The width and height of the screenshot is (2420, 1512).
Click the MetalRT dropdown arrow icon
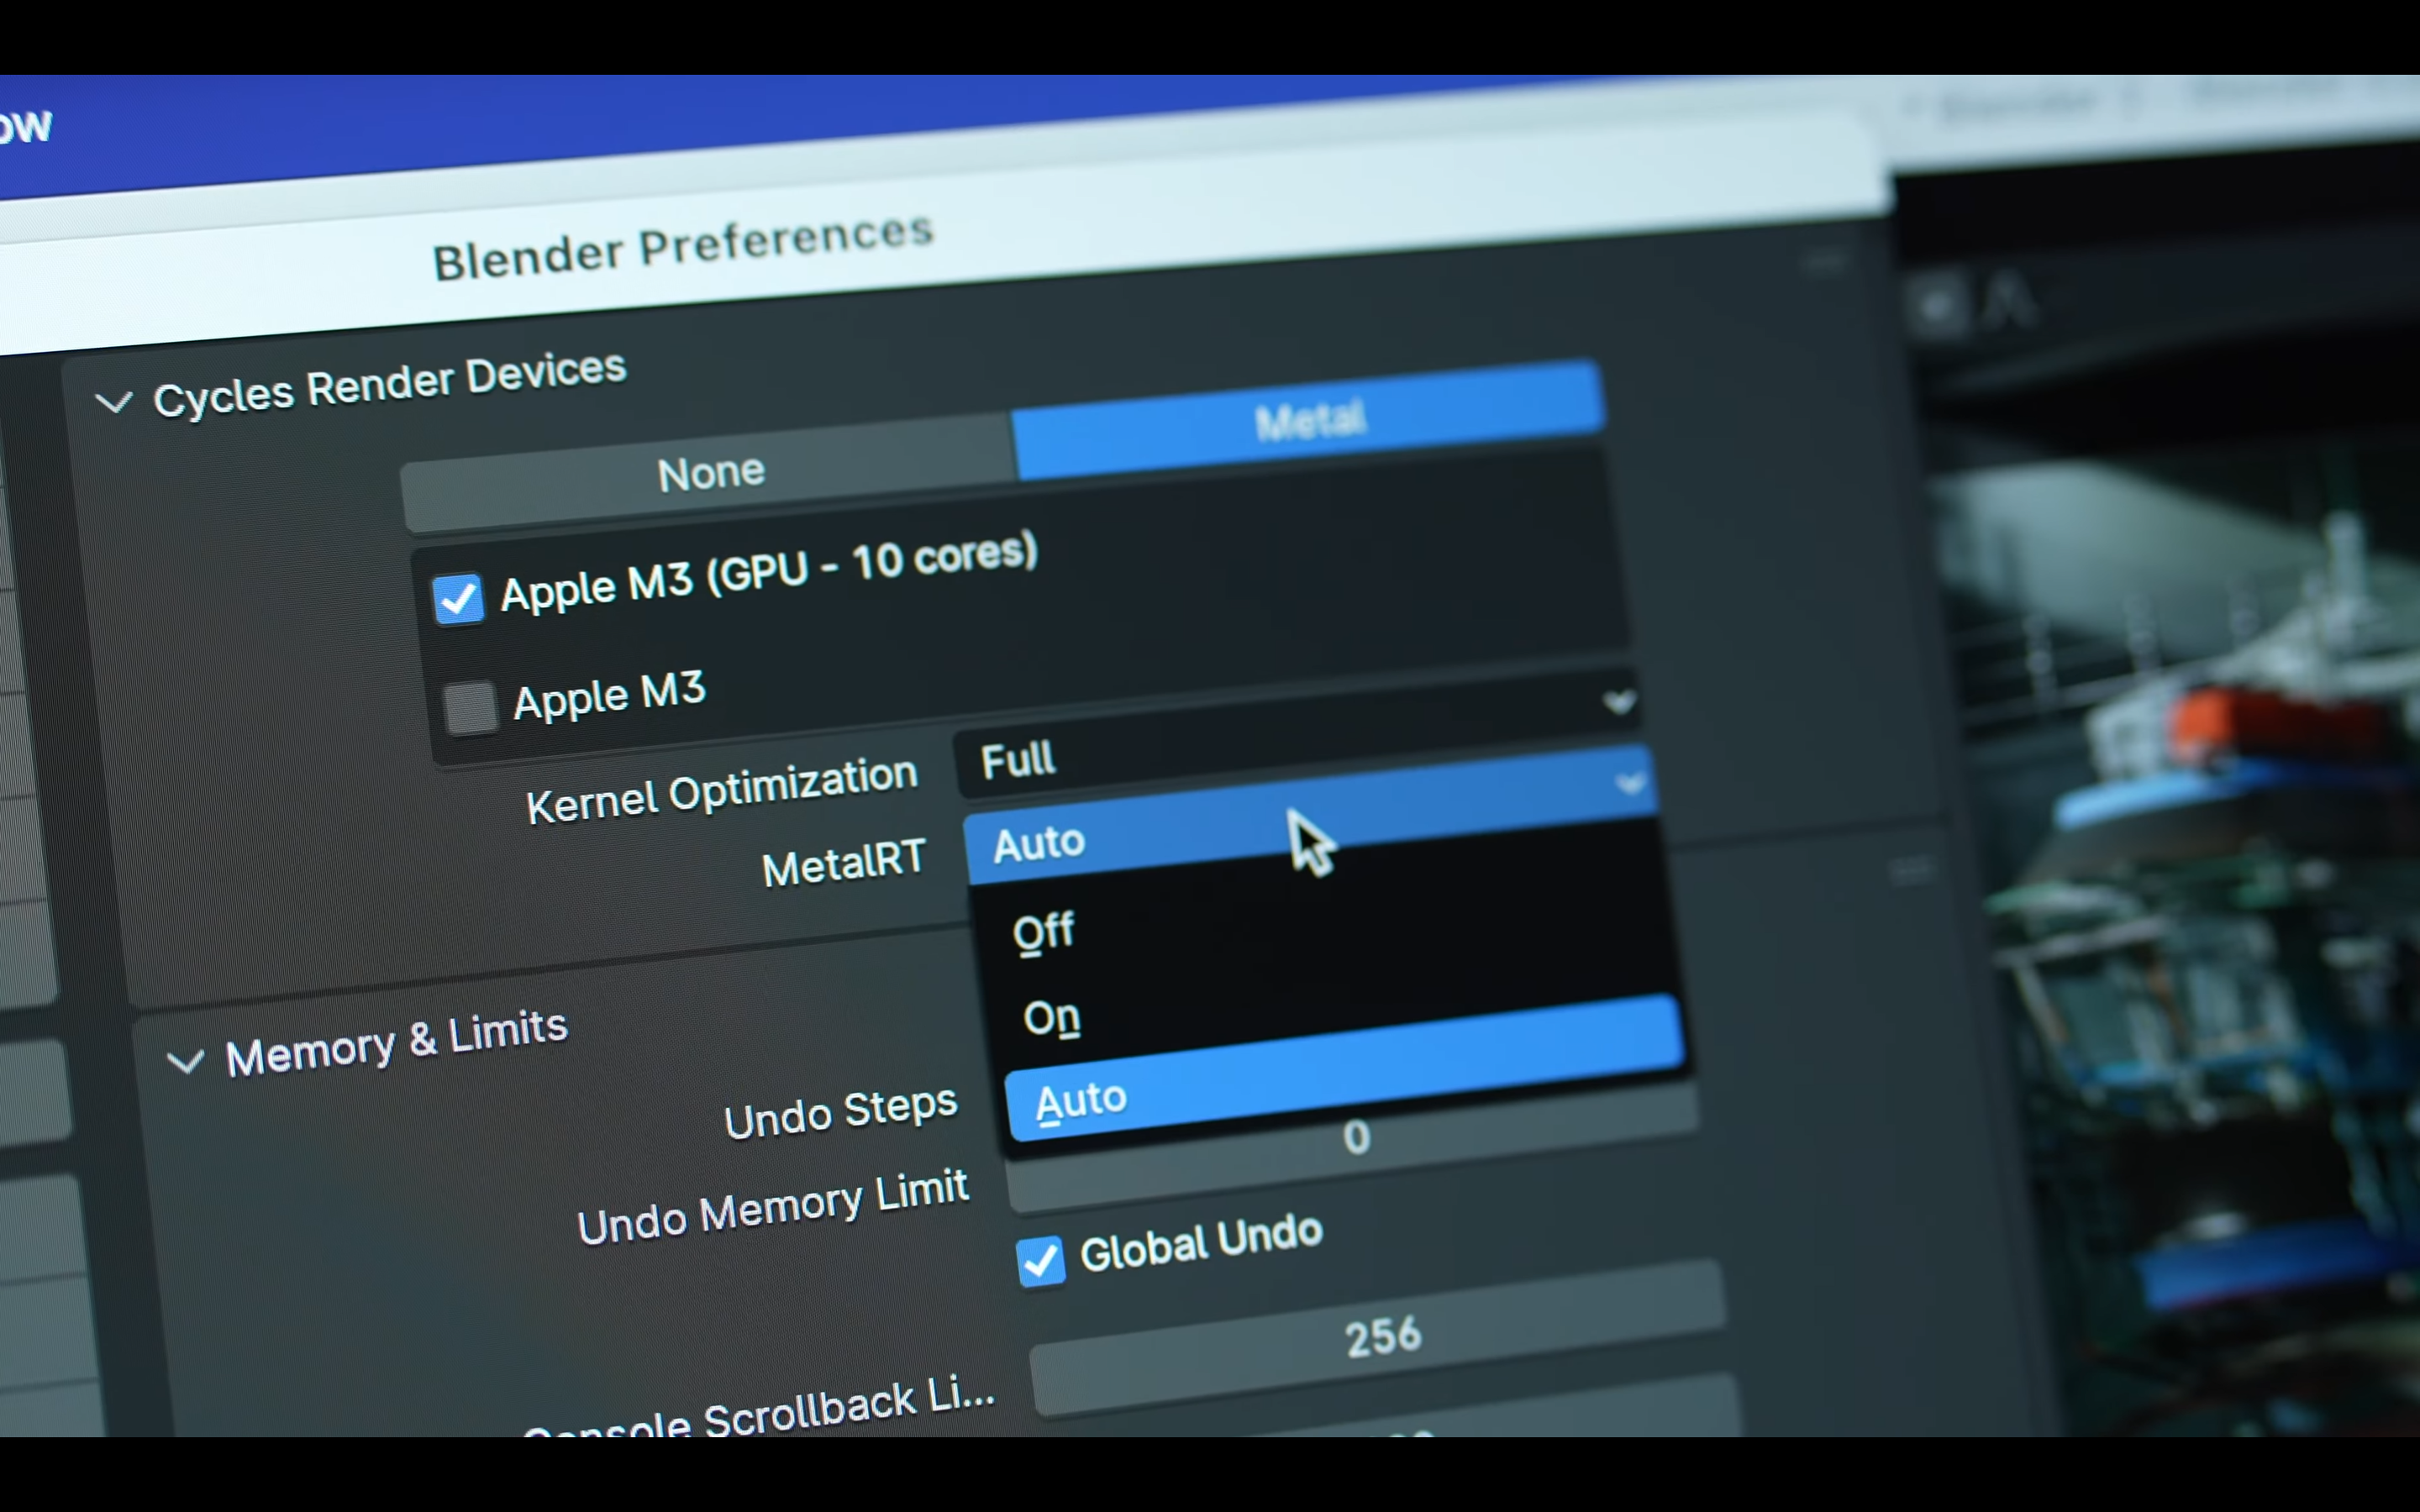[x=1630, y=782]
